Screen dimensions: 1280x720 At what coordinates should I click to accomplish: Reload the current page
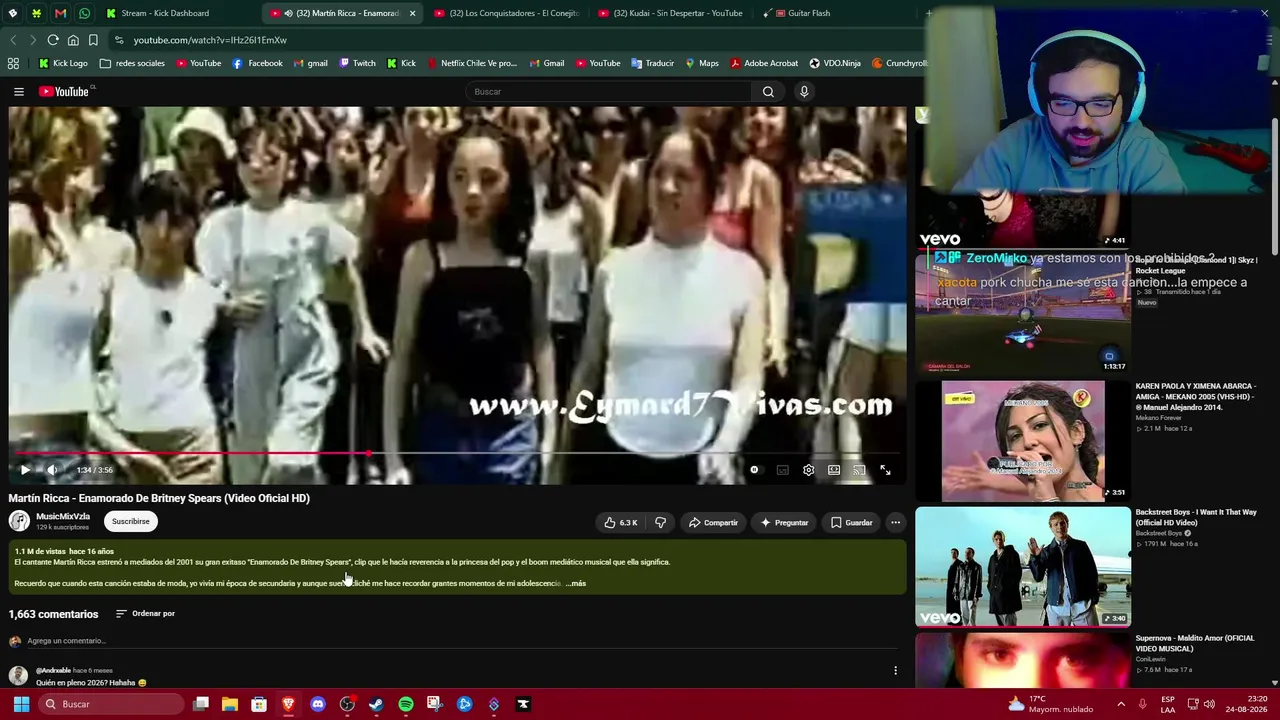coord(53,40)
